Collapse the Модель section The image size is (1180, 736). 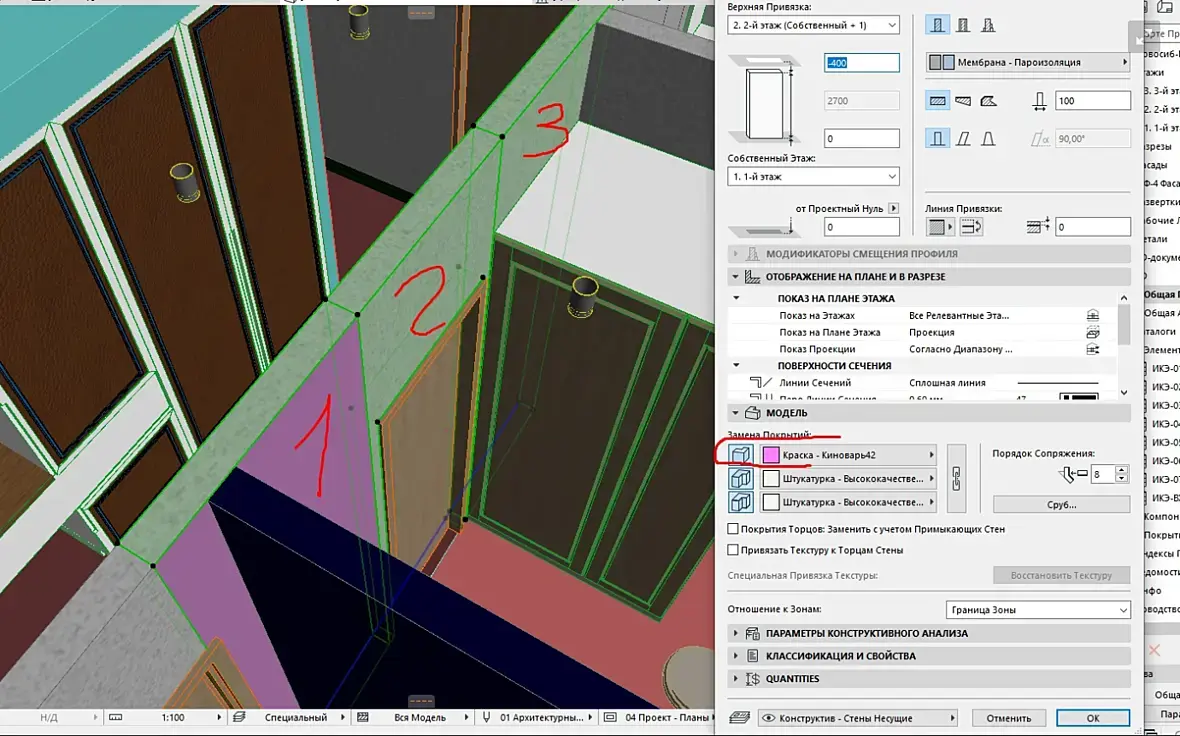(x=735, y=413)
